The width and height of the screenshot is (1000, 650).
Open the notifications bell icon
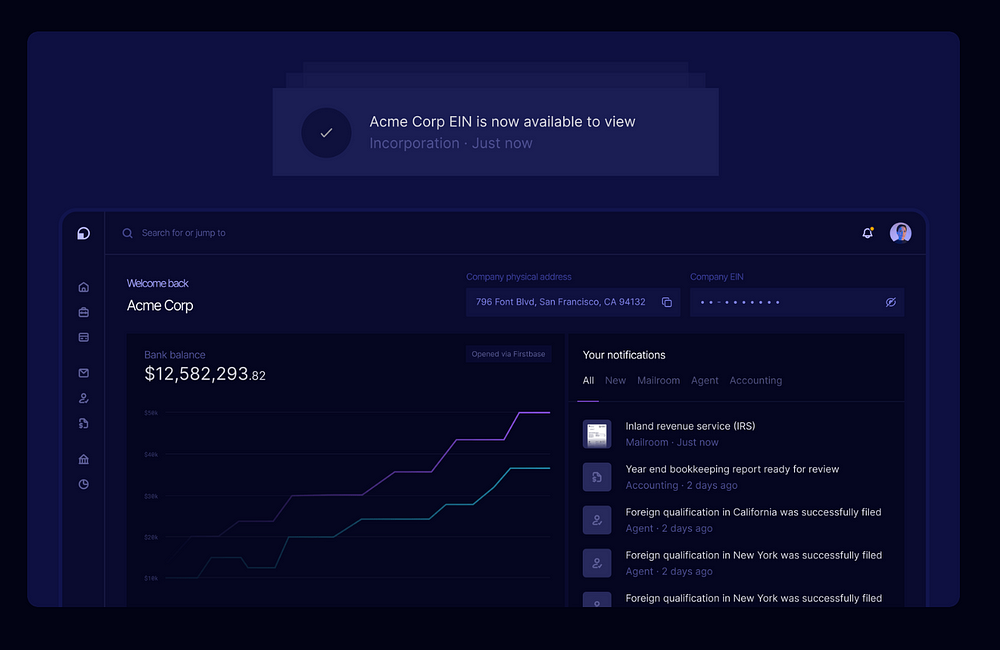(867, 233)
